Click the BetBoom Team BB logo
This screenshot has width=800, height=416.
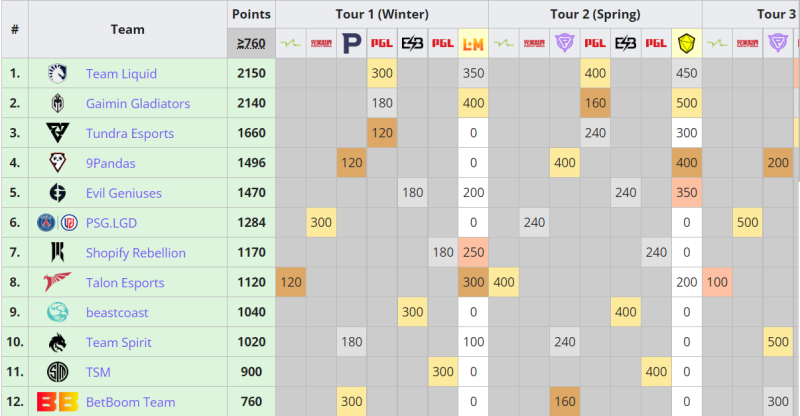[57, 402]
